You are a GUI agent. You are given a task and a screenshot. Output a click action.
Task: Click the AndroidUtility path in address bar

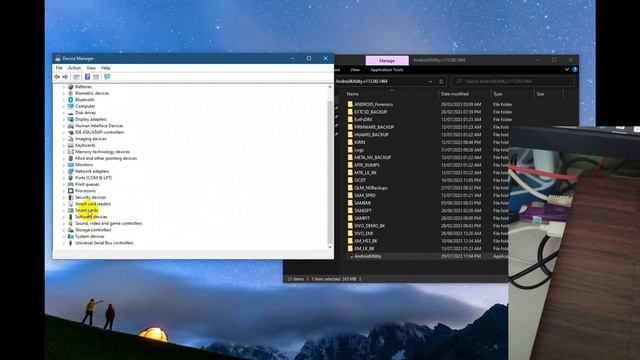[362, 82]
